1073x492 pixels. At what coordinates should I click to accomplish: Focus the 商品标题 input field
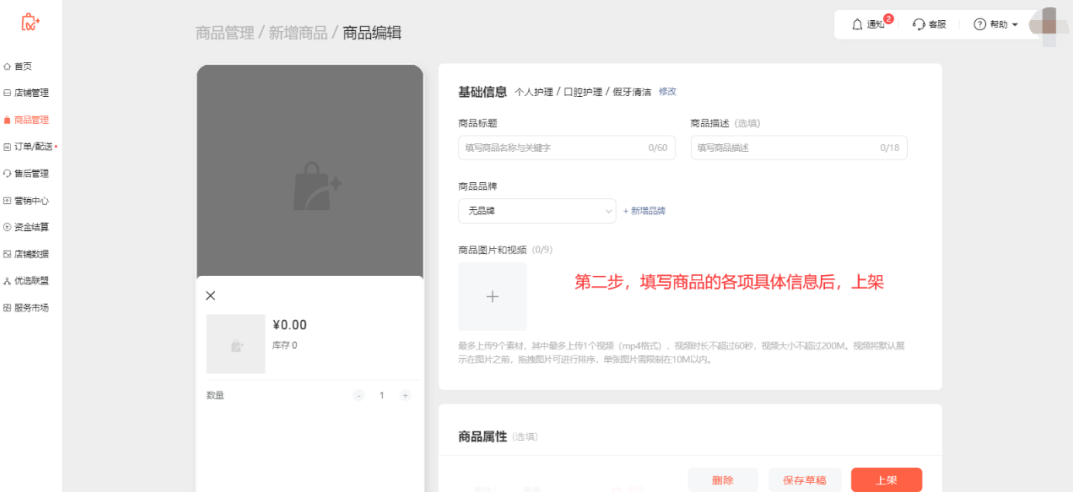point(567,148)
